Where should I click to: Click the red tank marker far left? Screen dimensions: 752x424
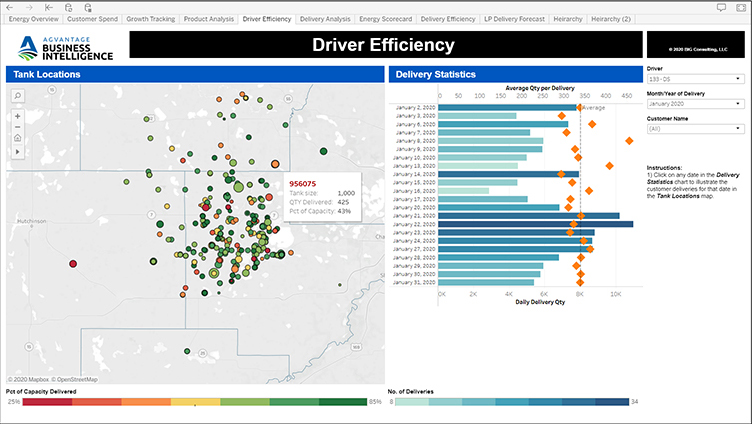coord(72,264)
